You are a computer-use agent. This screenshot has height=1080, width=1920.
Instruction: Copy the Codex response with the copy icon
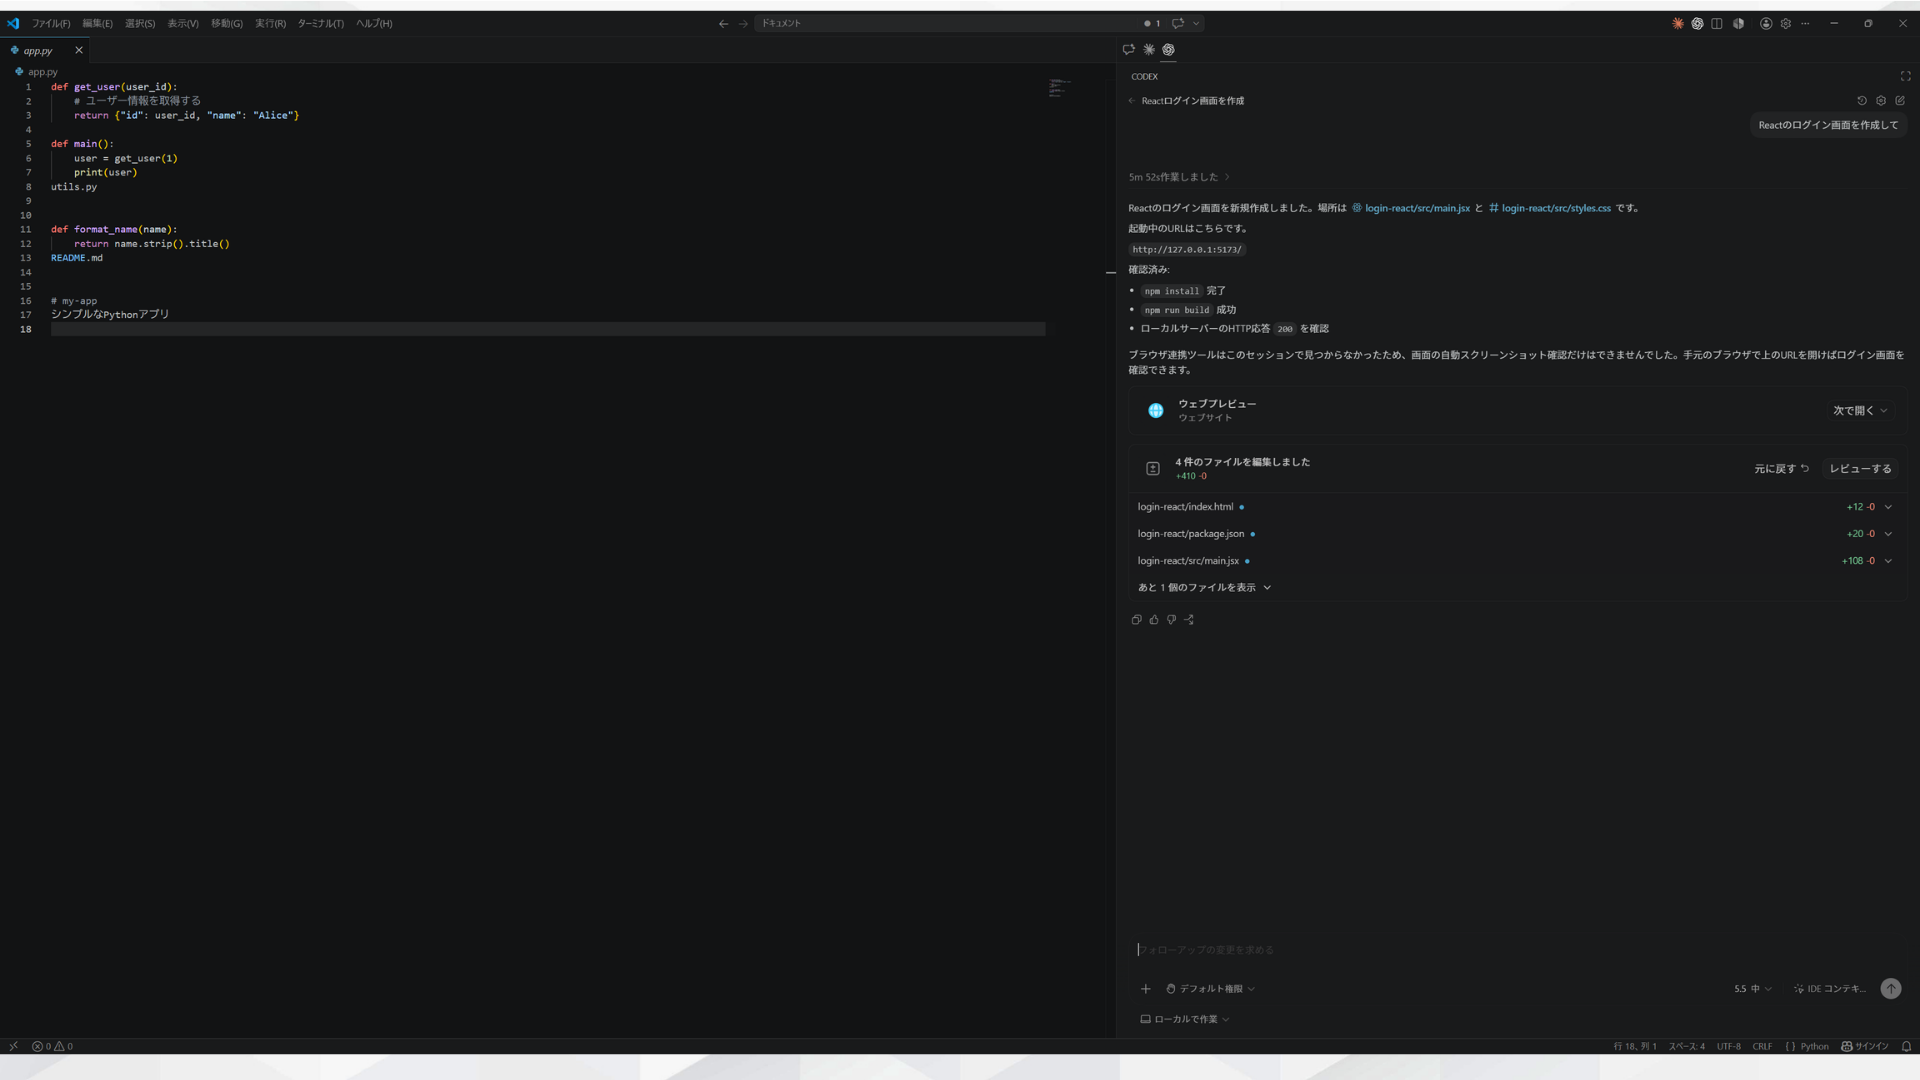[1136, 620]
